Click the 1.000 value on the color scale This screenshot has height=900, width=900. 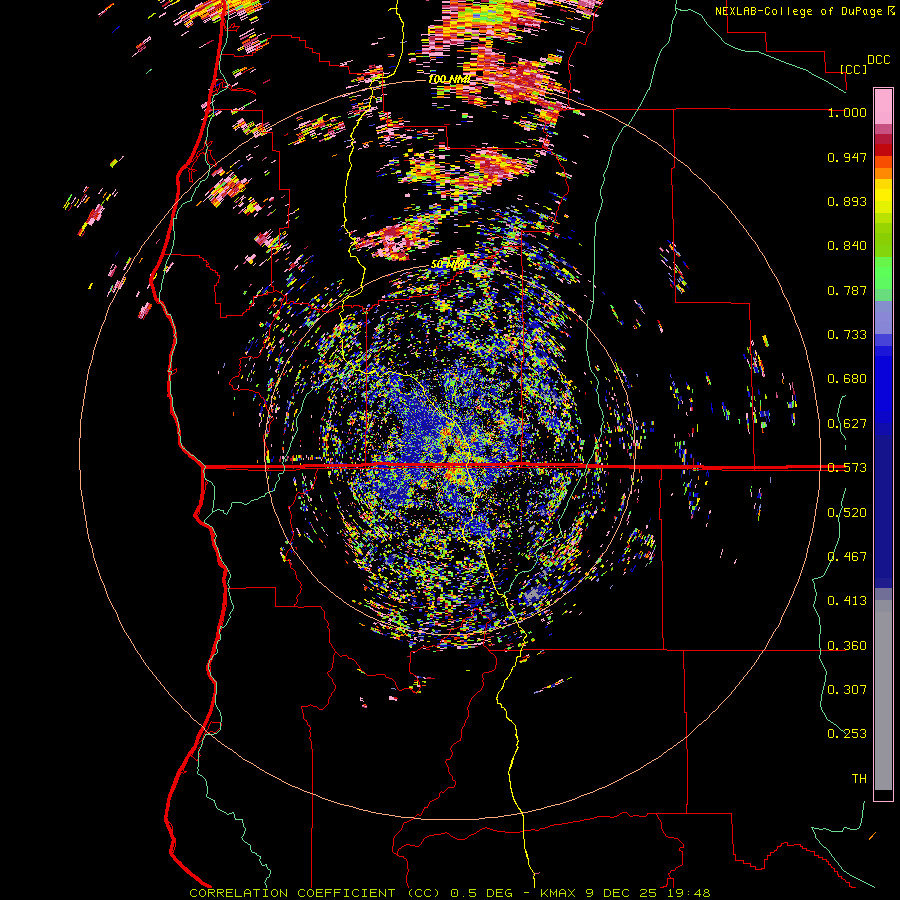point(847,112)
